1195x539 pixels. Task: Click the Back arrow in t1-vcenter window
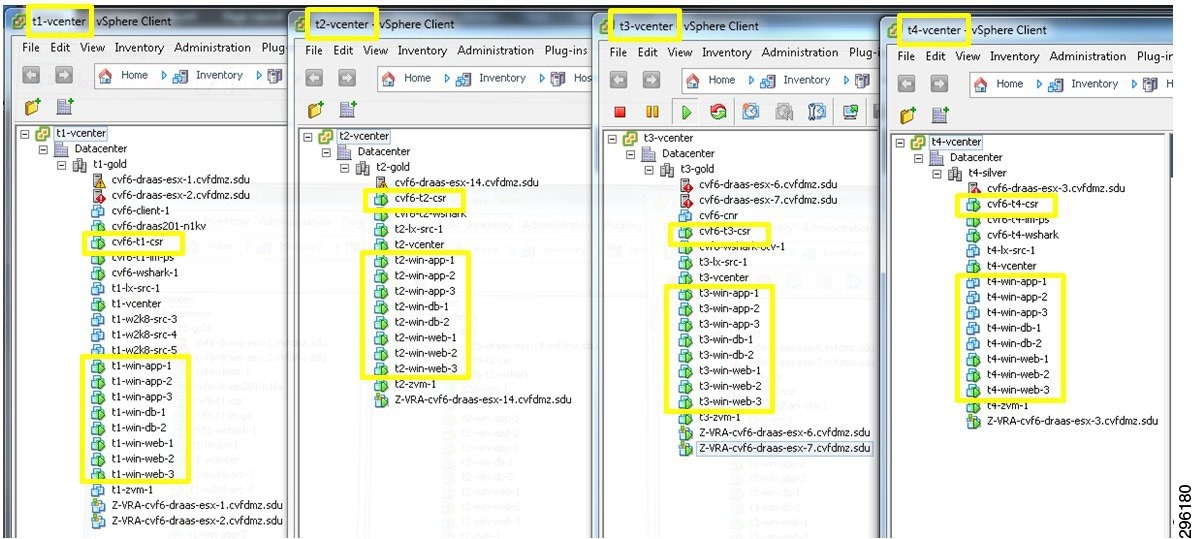31,75
